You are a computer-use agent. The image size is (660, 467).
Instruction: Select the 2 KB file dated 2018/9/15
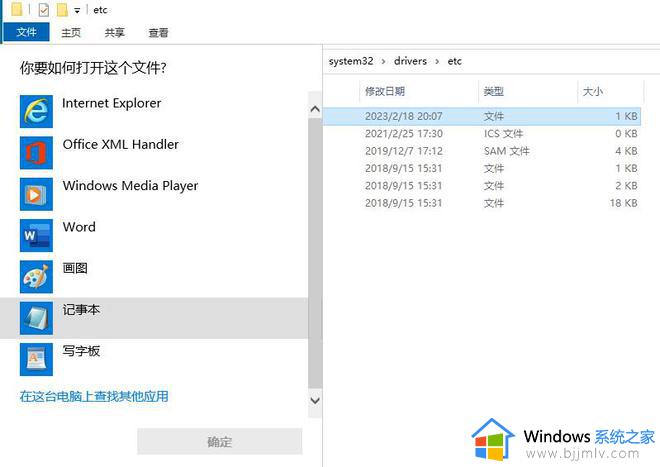click(482, 185)
